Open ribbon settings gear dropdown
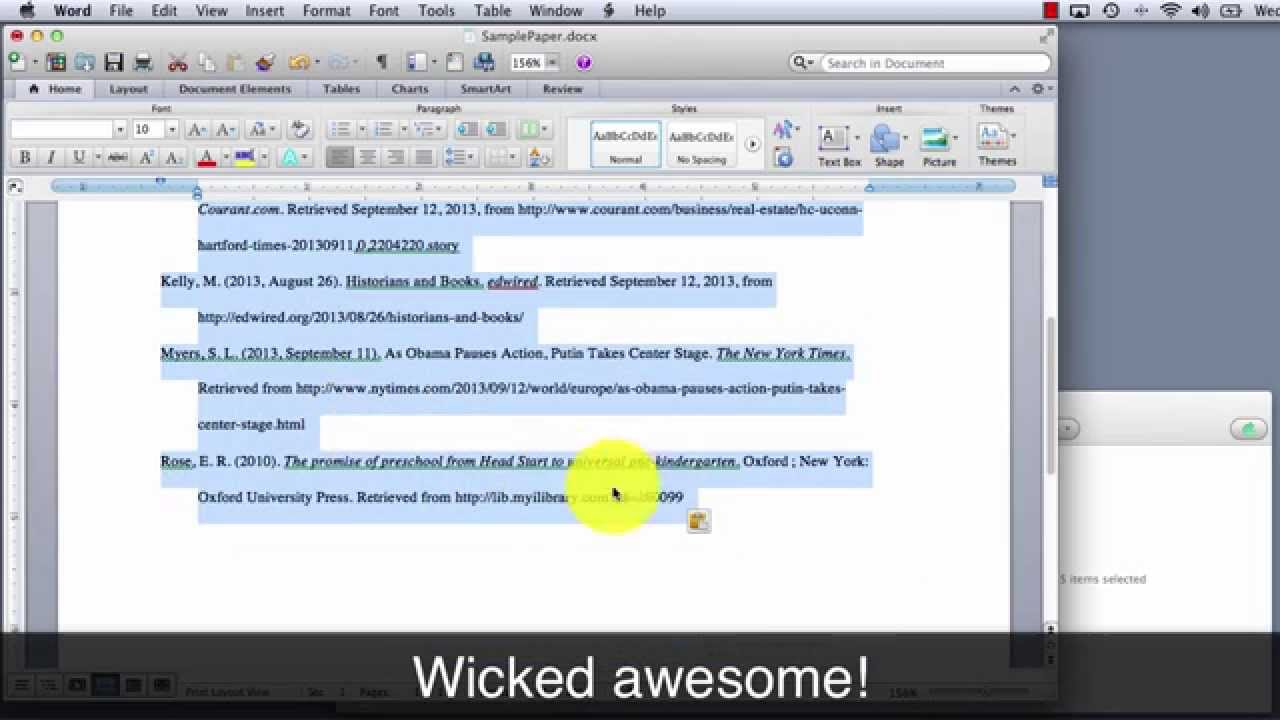1280x720 pixels. 1041,89
